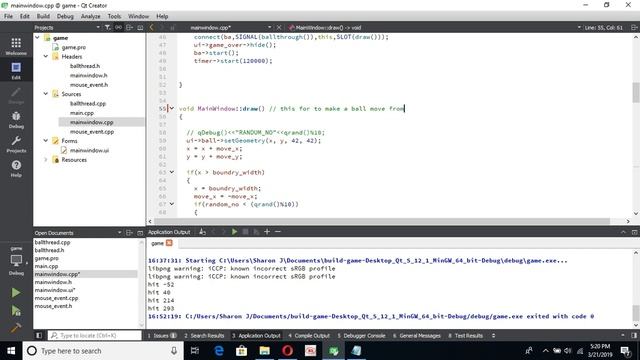640x360 pixels.
Task: Filter the project tree
Action: coord(107,27)
